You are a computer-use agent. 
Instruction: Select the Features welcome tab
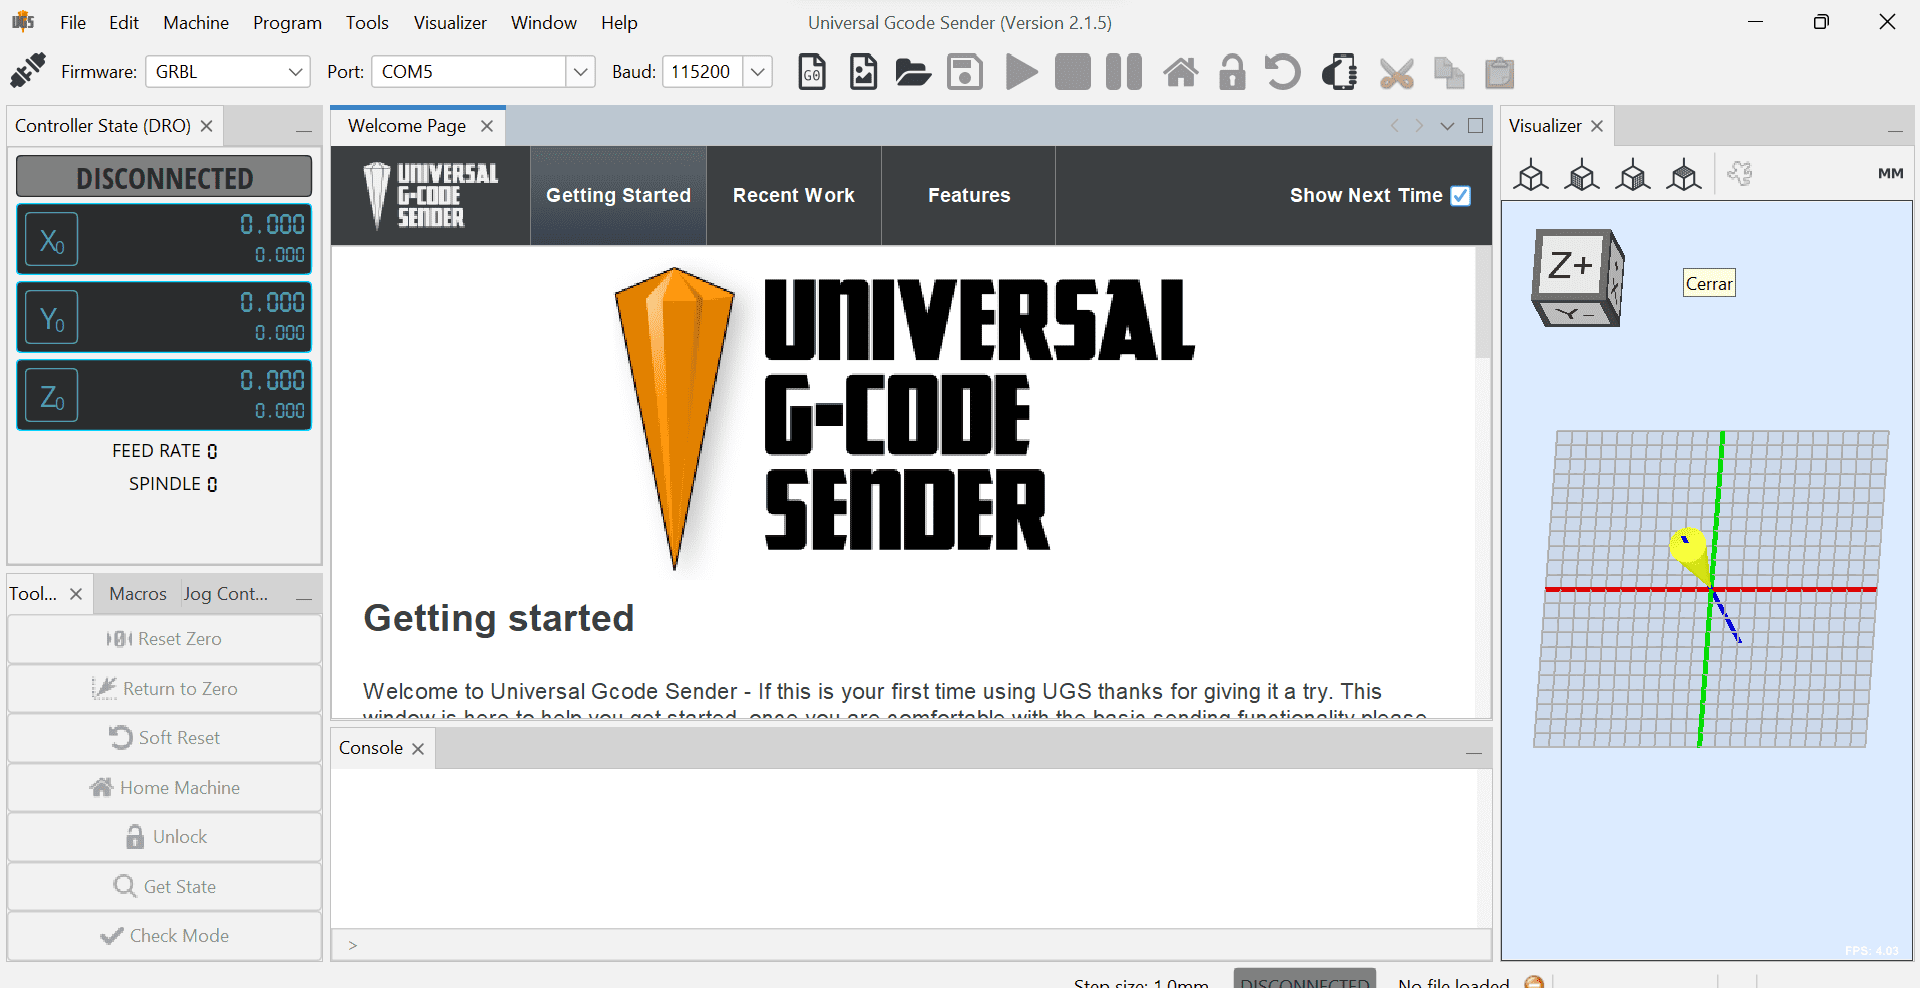pyautogui.click(x=969, y=196)
